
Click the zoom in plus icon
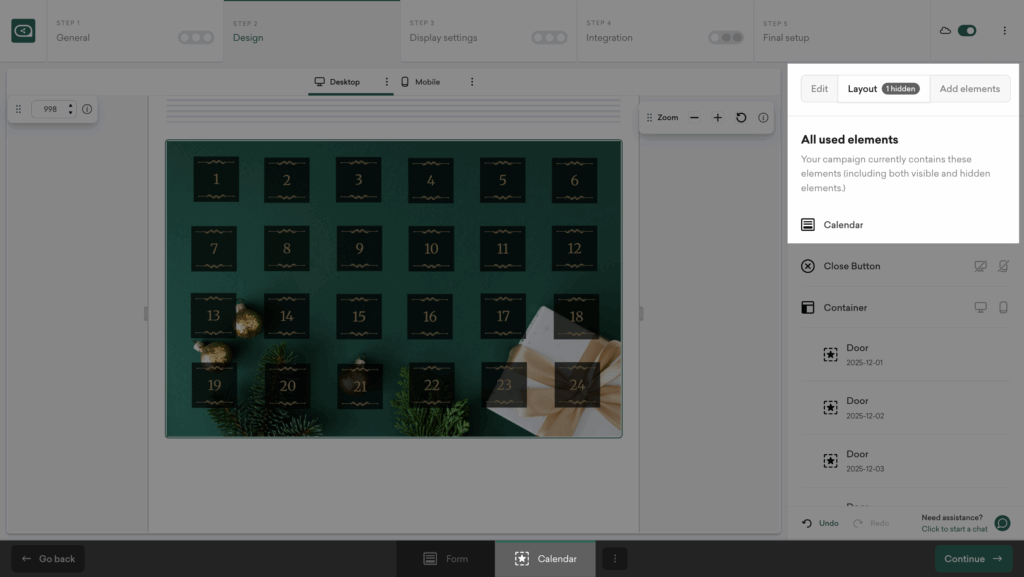717,118
